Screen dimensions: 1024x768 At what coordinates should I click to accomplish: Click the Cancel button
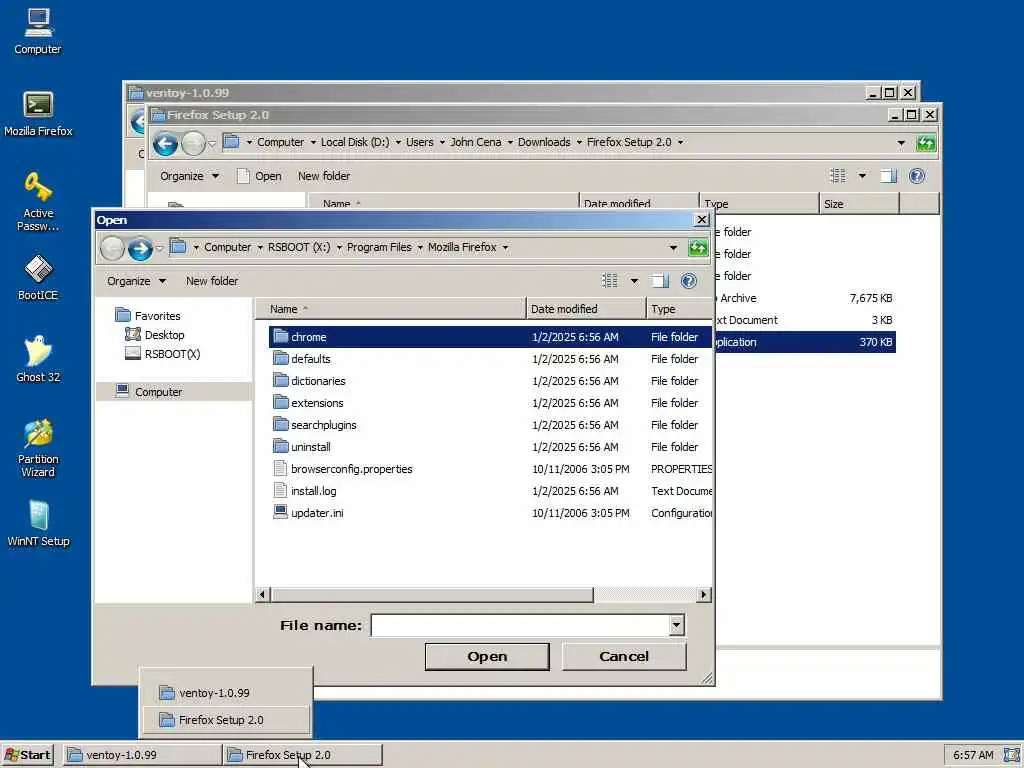624,656
